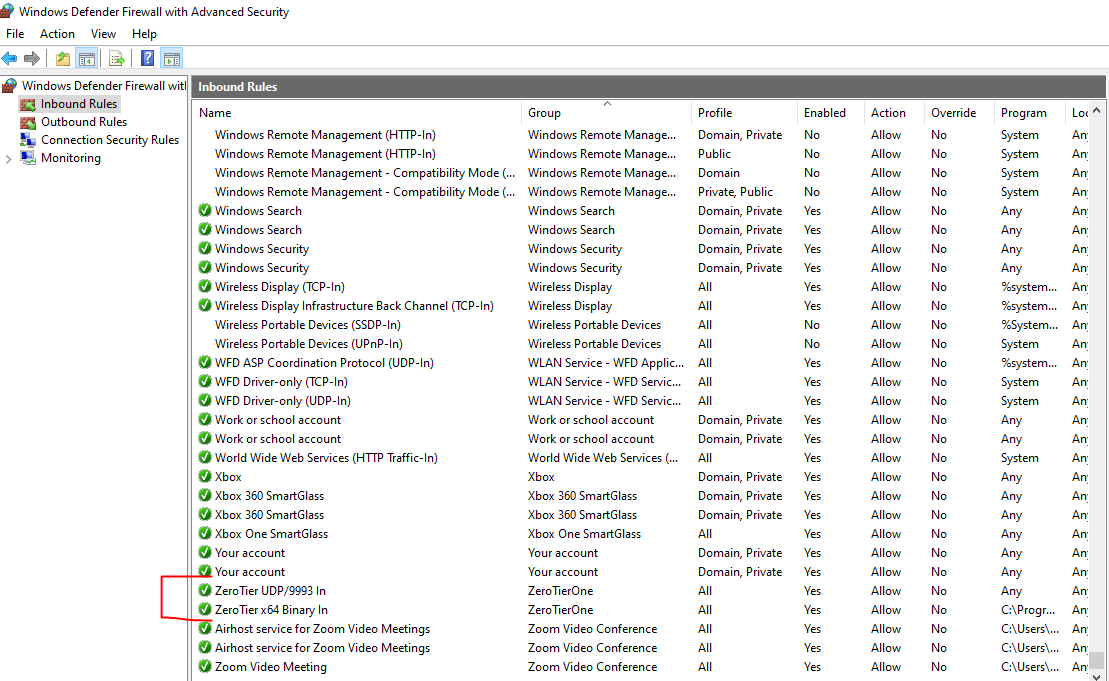1109x681 pixels.
Task: Click green check icon beside ZeroTier UDP/9993 In
Action: [205, 591]
